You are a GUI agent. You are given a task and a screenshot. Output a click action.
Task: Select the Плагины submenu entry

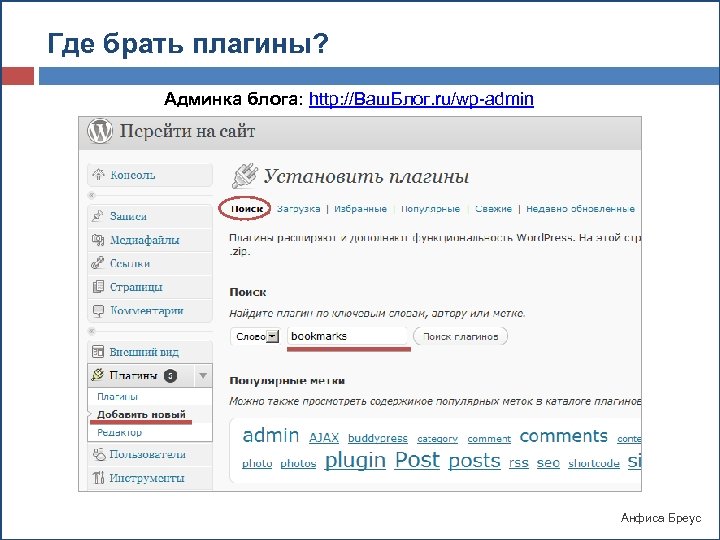(118, 397)
